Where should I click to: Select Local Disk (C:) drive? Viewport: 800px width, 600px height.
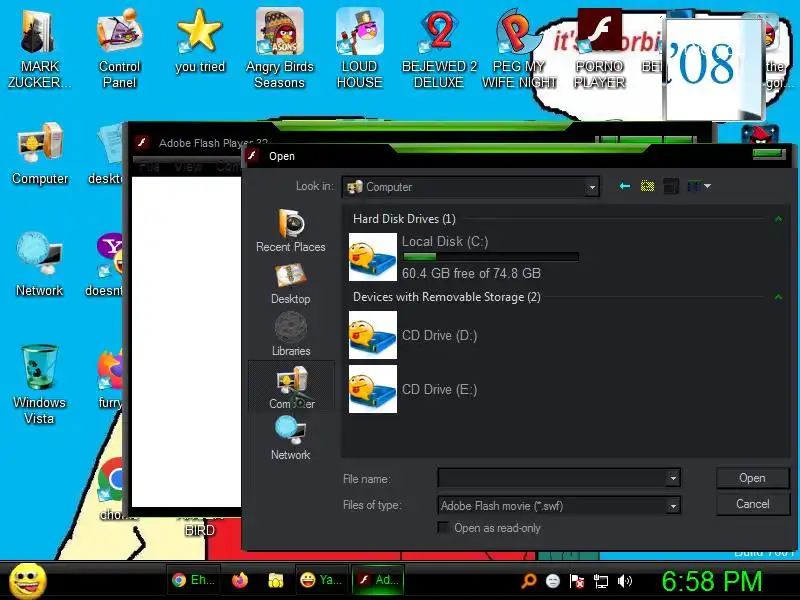[464, 257]
